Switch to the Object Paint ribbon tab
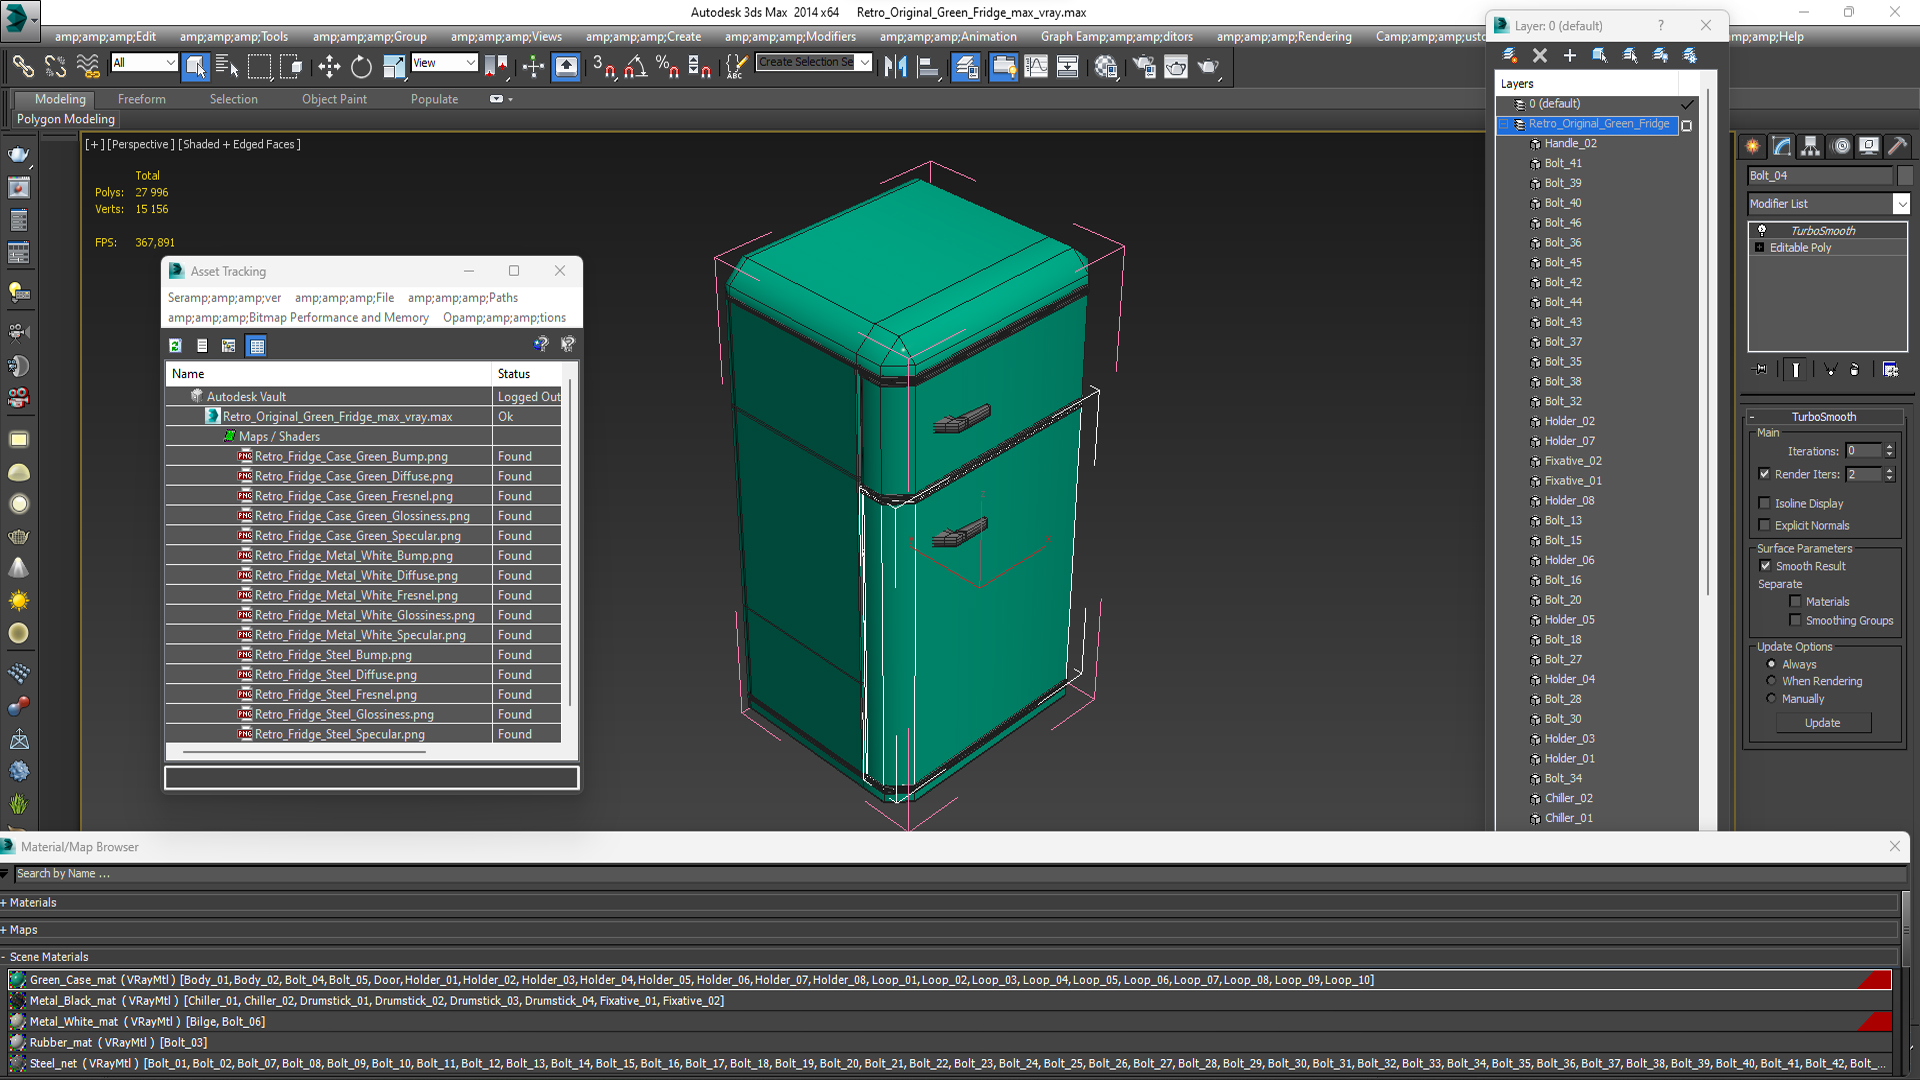This screenshot has width=1920, height=1080. tap(334, 99)
